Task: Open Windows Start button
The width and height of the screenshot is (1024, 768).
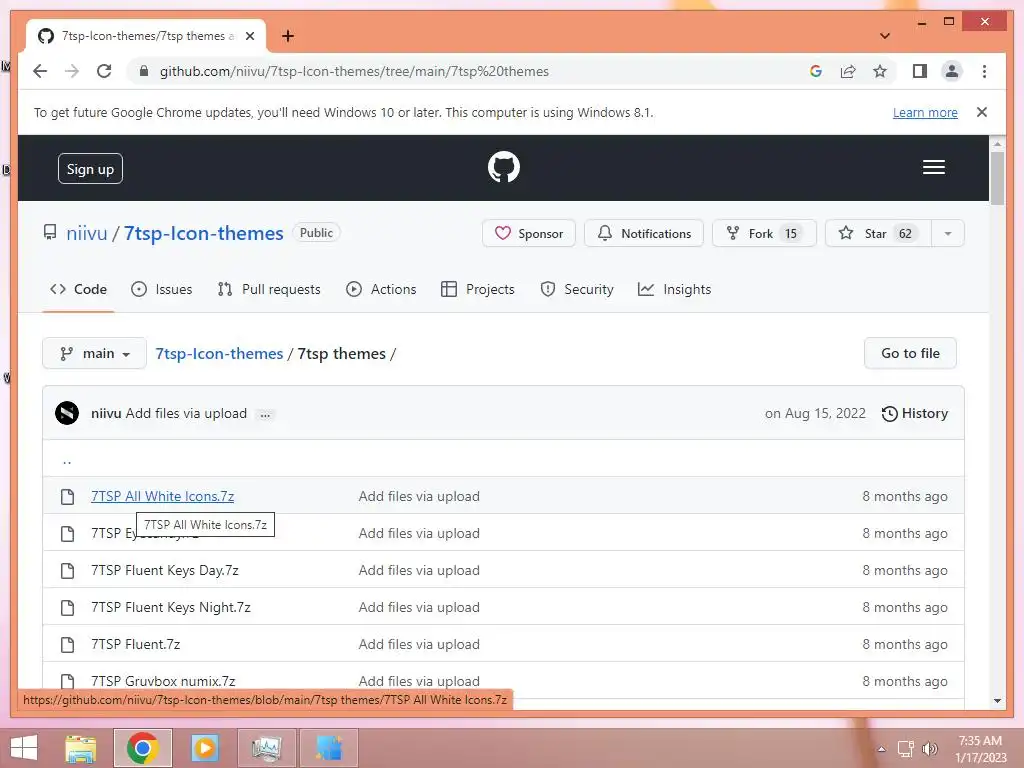Action: [24, 748]
